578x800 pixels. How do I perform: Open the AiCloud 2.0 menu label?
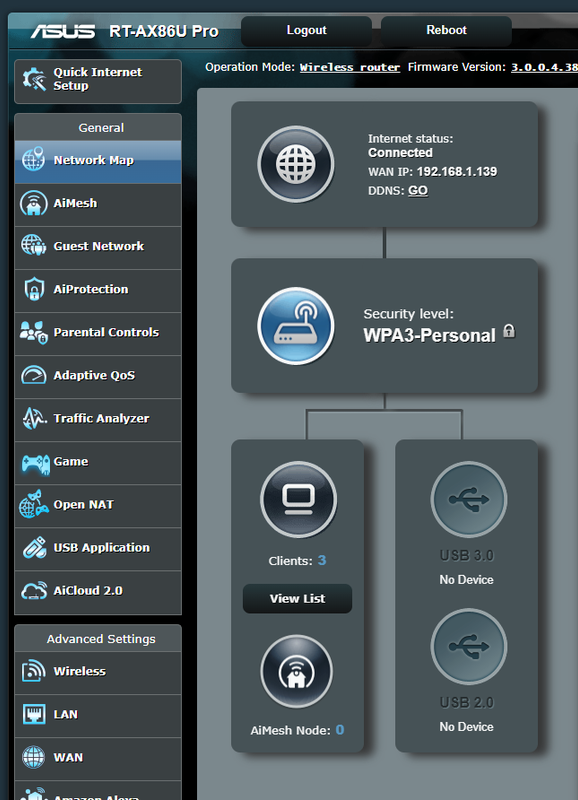coord(88,591)
